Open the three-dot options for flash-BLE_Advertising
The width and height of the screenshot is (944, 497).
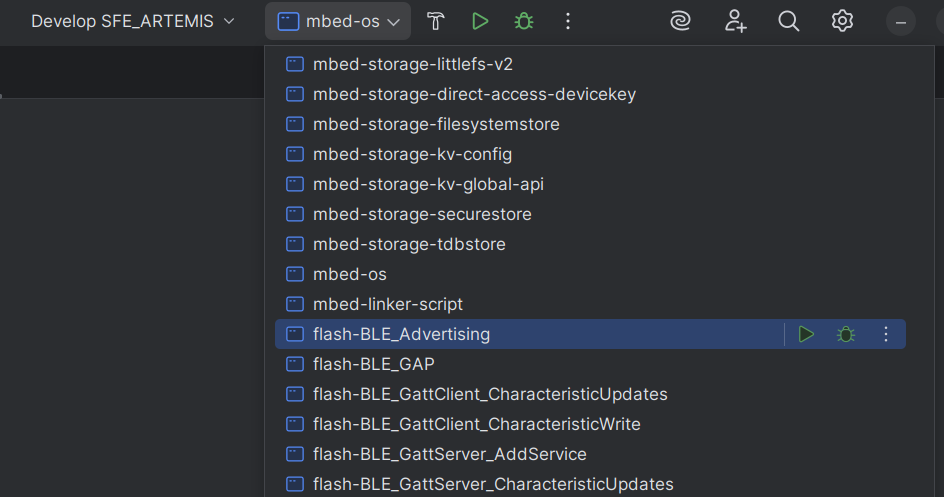point(886,335)
